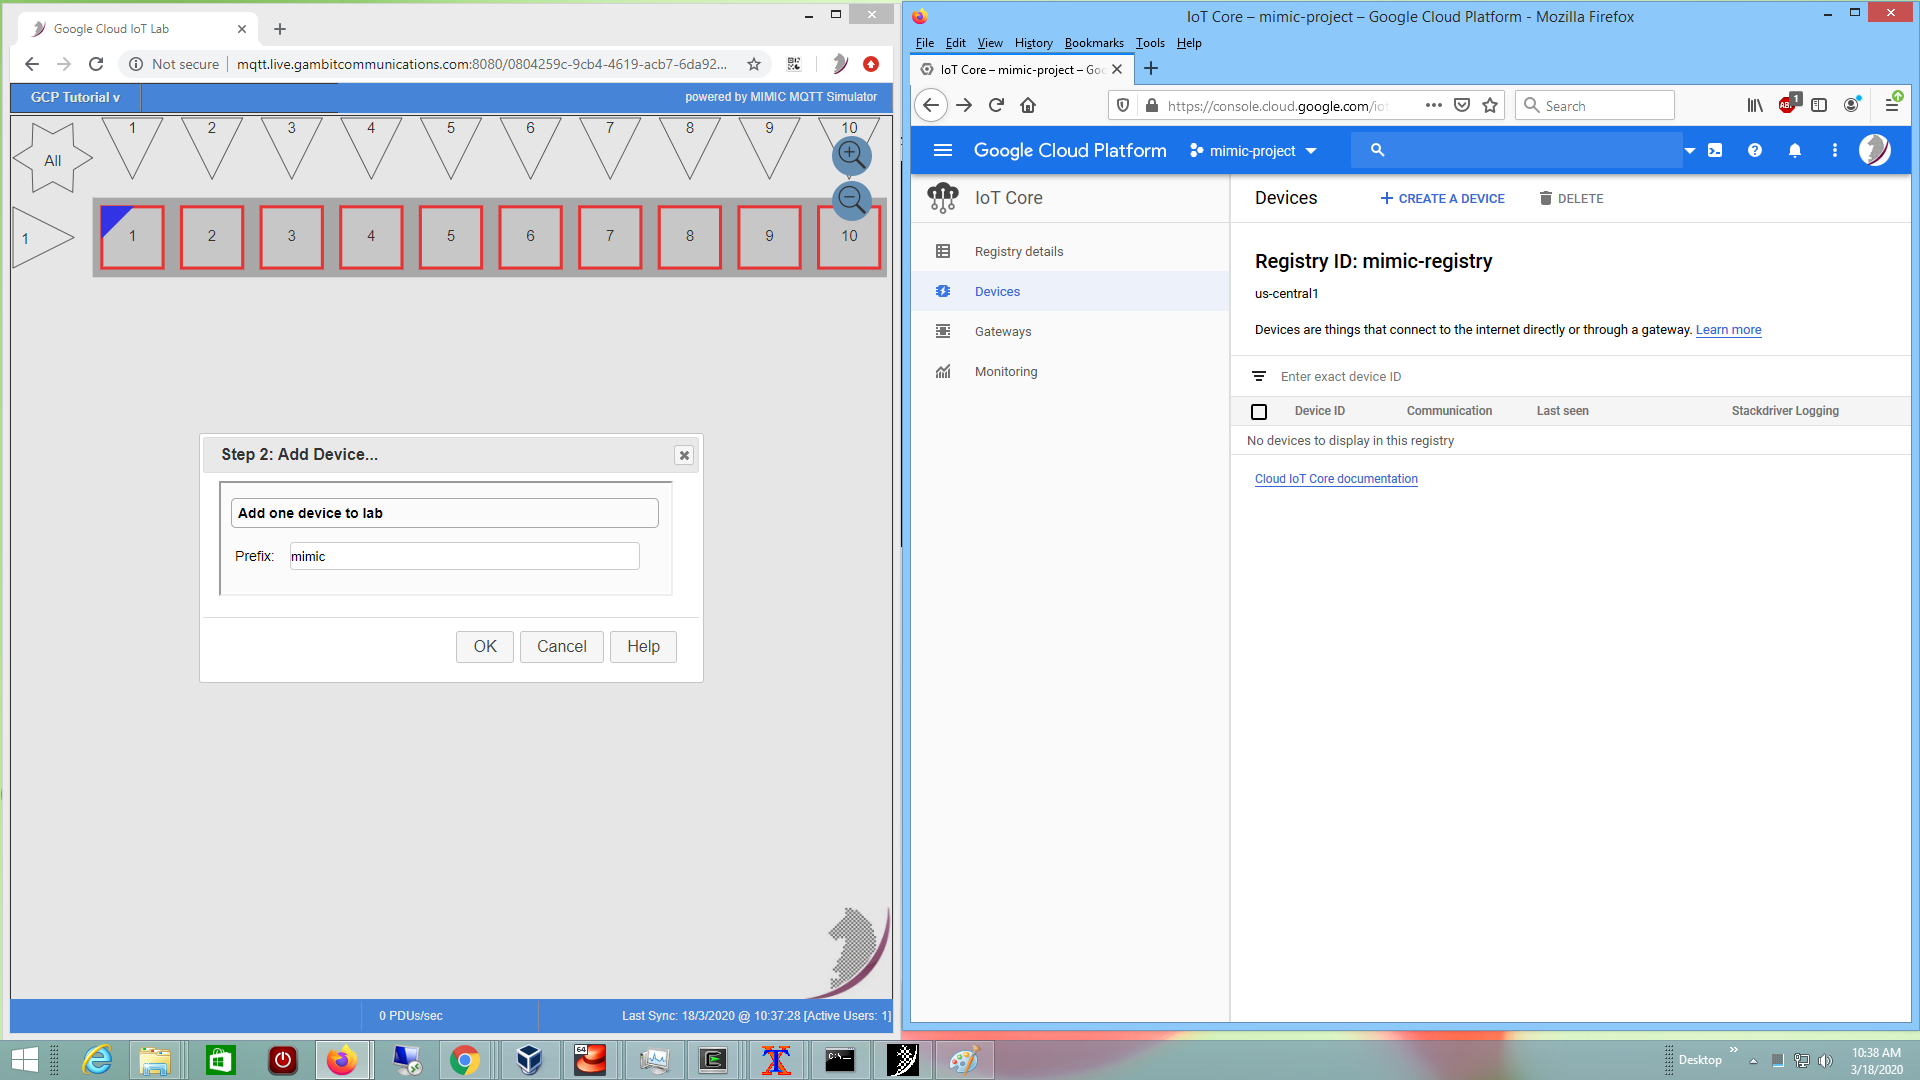Reload the Firefox console page
This screenshot has width=1920, height=1080.
[996, 105]
